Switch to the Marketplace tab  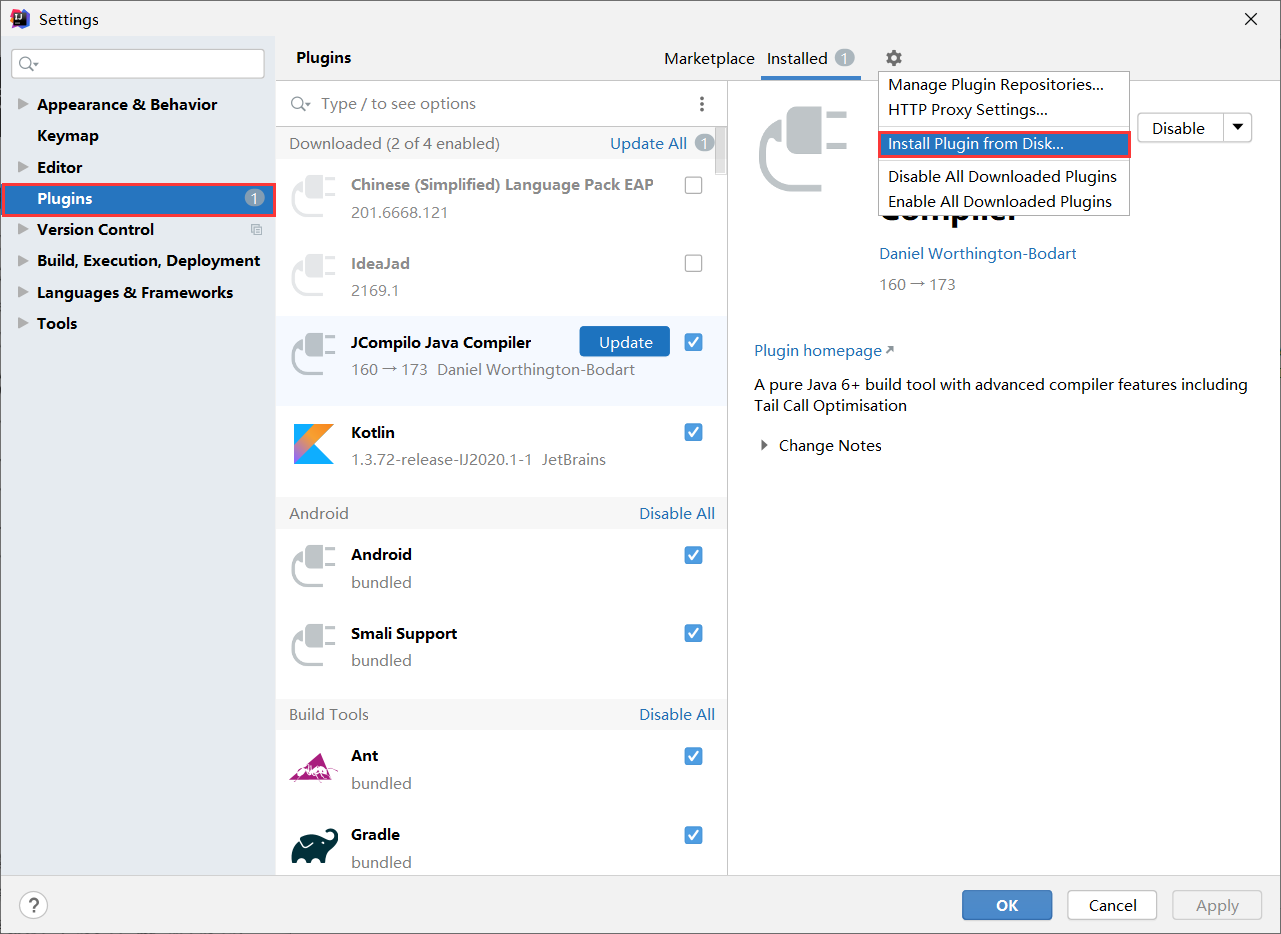point(709,59)
